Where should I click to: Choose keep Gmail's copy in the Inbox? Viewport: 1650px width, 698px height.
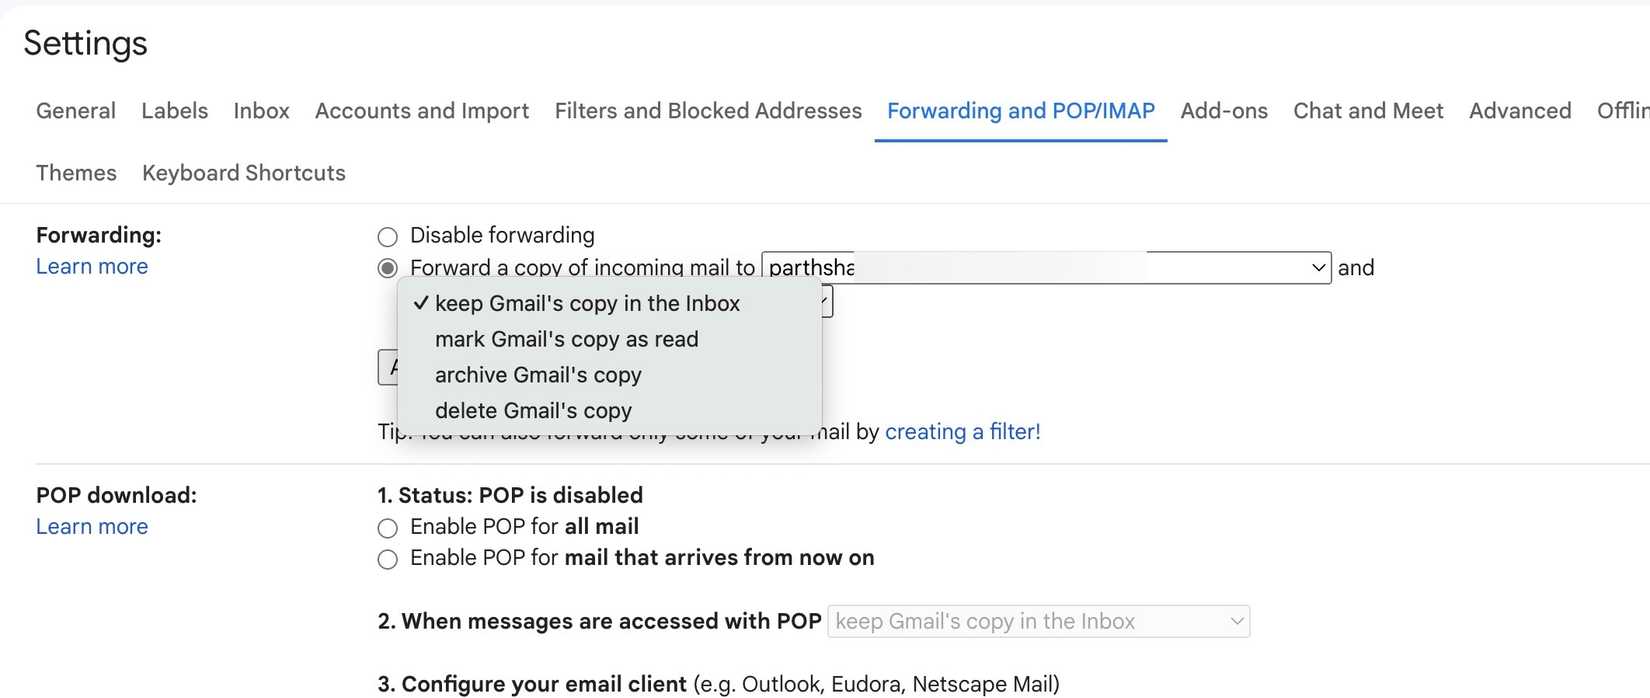[587, 304]
